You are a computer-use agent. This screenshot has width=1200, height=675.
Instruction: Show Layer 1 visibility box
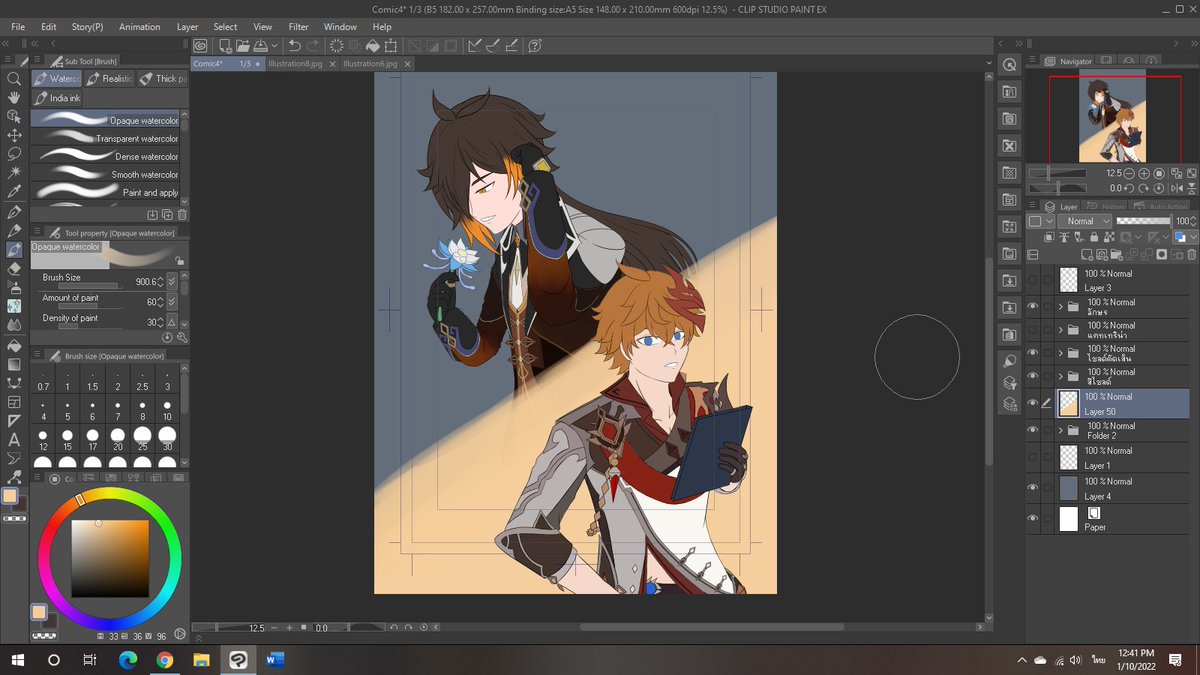coord(1033,457)
